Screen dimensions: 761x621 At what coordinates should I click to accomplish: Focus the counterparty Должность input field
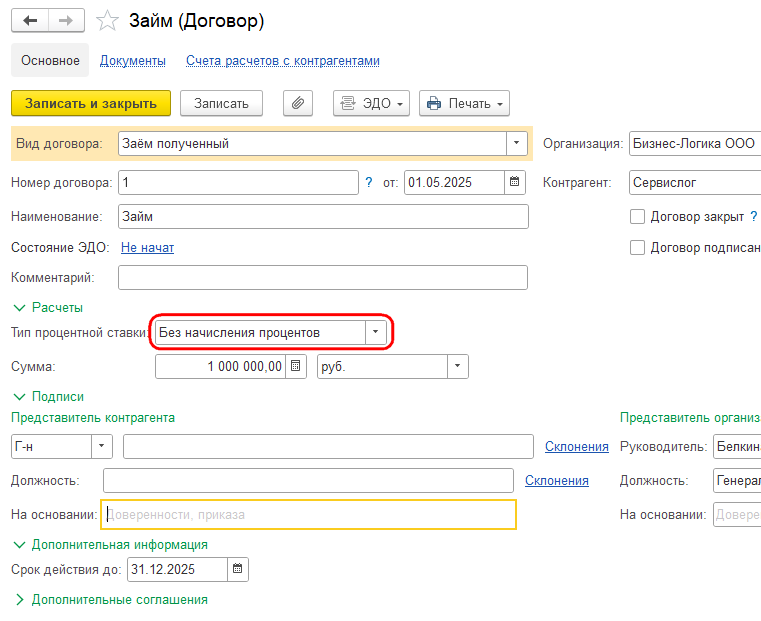[308, 480]
